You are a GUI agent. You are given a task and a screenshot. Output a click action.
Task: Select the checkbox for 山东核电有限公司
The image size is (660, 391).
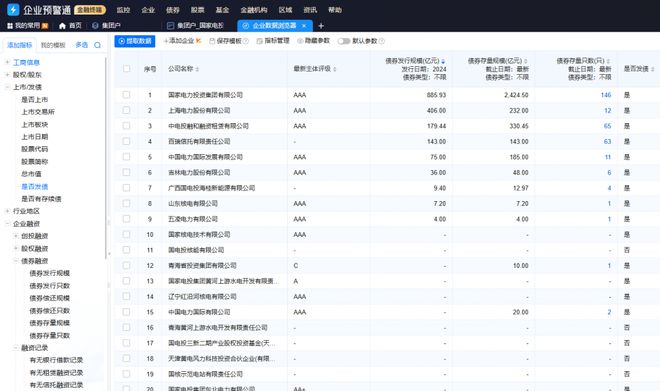click(x=126, y=203)
